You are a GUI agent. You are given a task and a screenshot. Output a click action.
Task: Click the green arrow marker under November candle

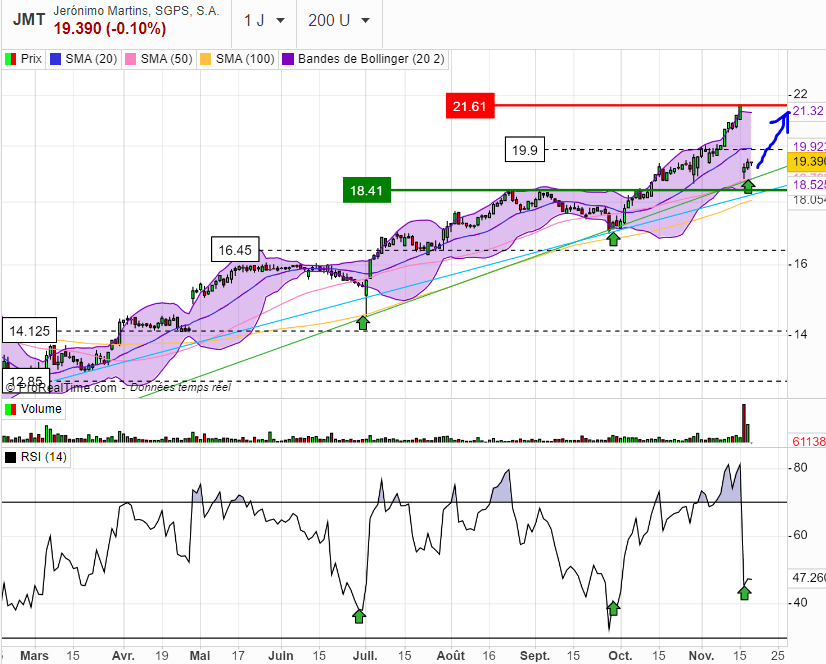[x=748, y=185]
